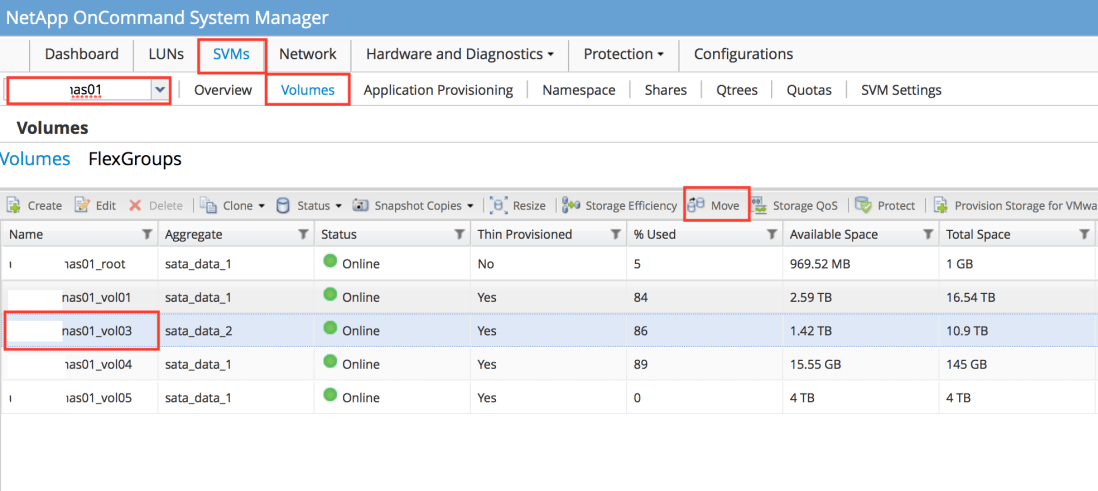This screenshot has height=491, width=1098.
Task: Go to the Dashboard tab
Action: (82, 54)
